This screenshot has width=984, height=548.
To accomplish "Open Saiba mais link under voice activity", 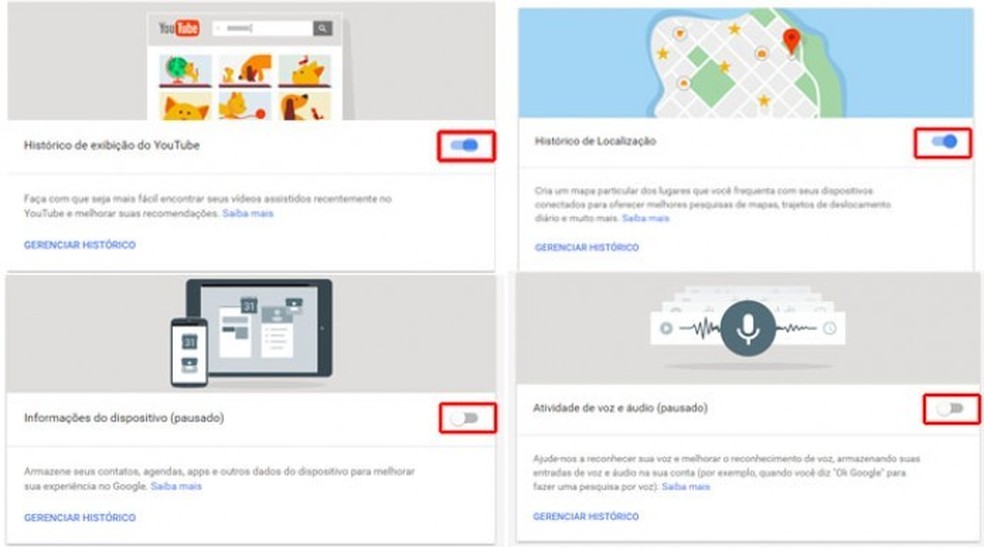I will (686, 486).
